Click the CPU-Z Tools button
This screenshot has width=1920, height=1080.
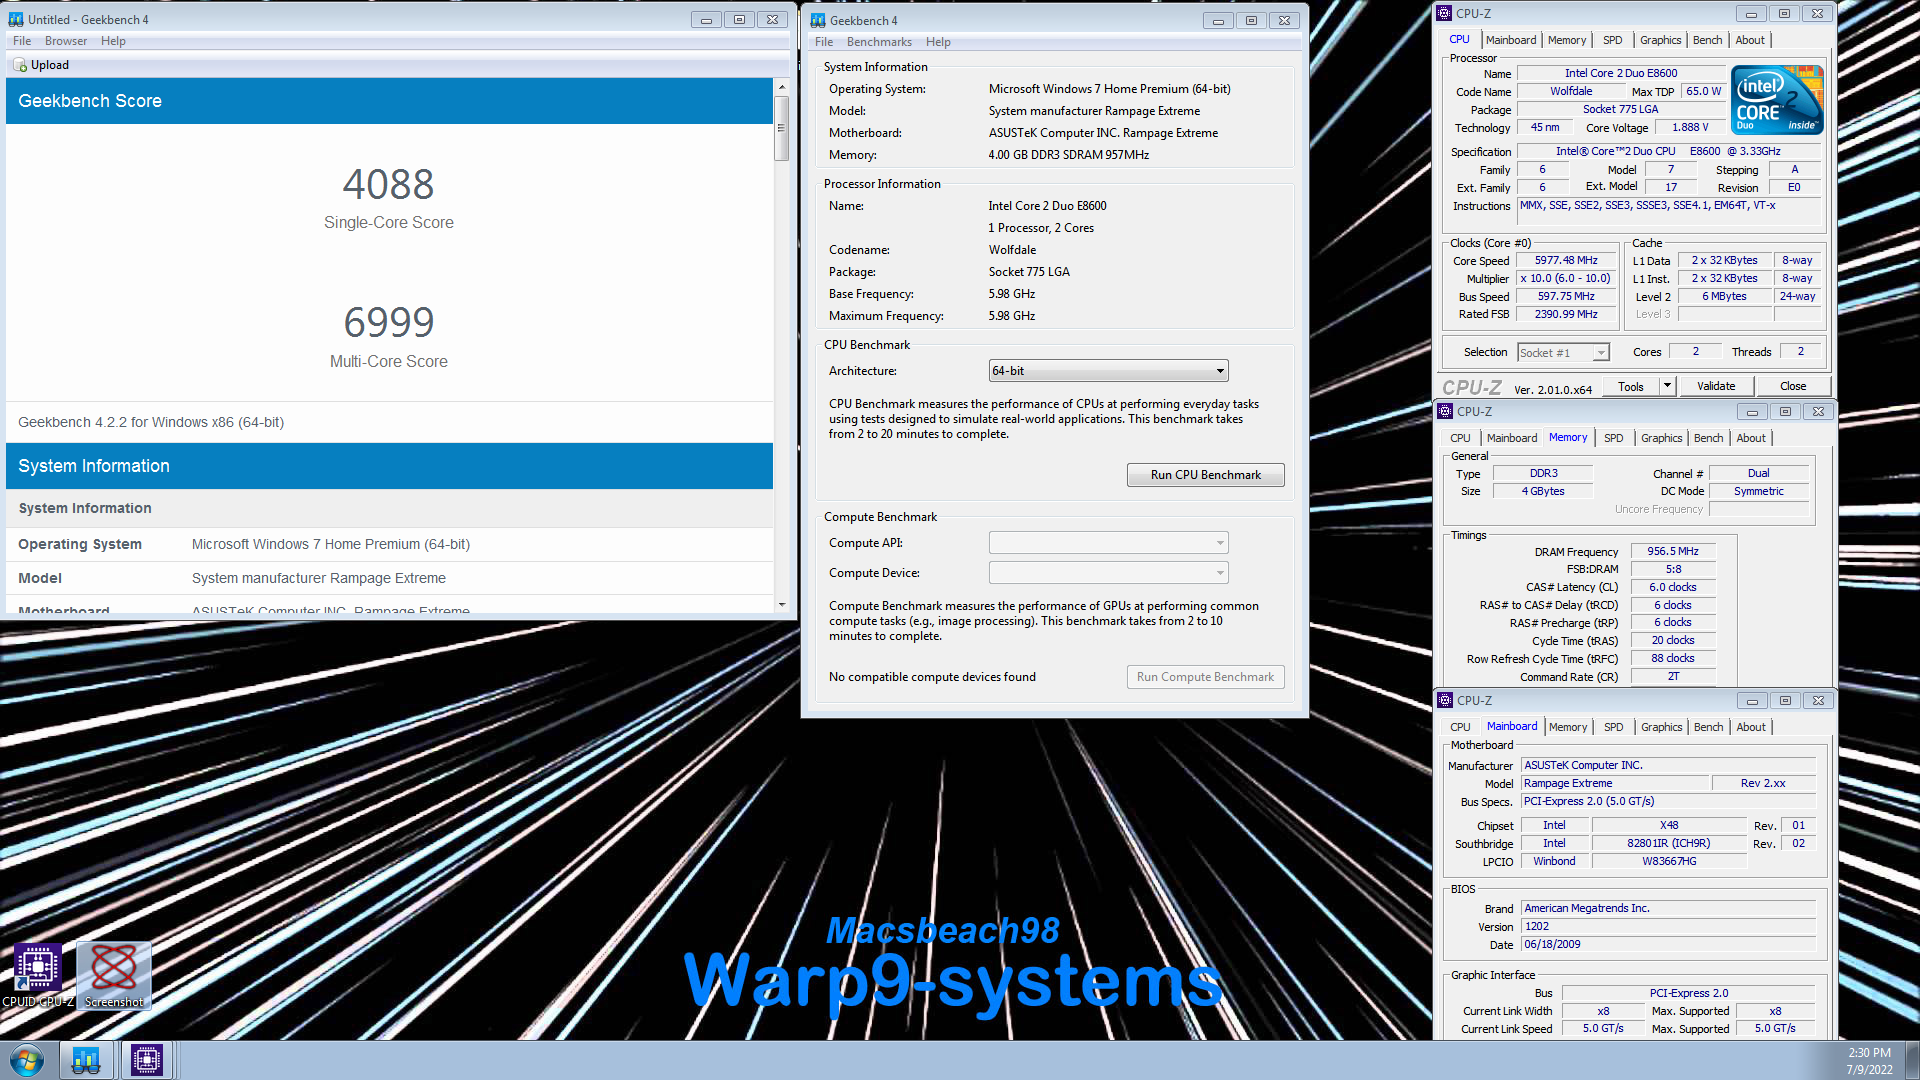(1630, 386)
